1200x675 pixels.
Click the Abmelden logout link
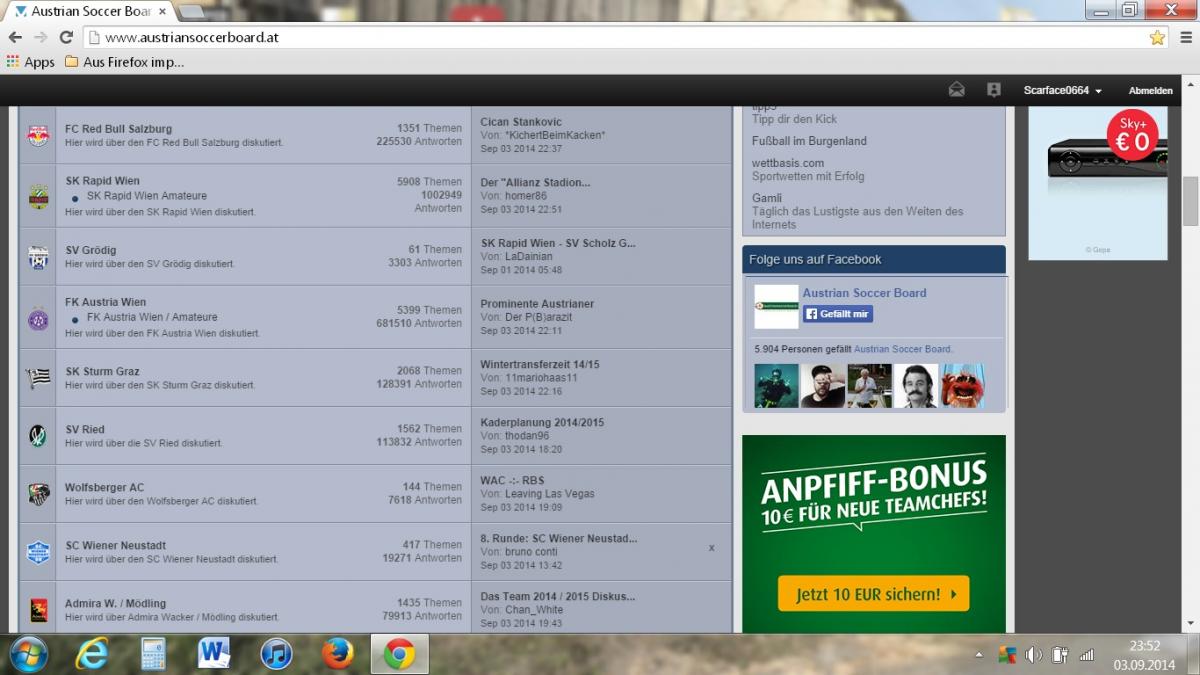pyautogui.click(x=1150, y=91)
